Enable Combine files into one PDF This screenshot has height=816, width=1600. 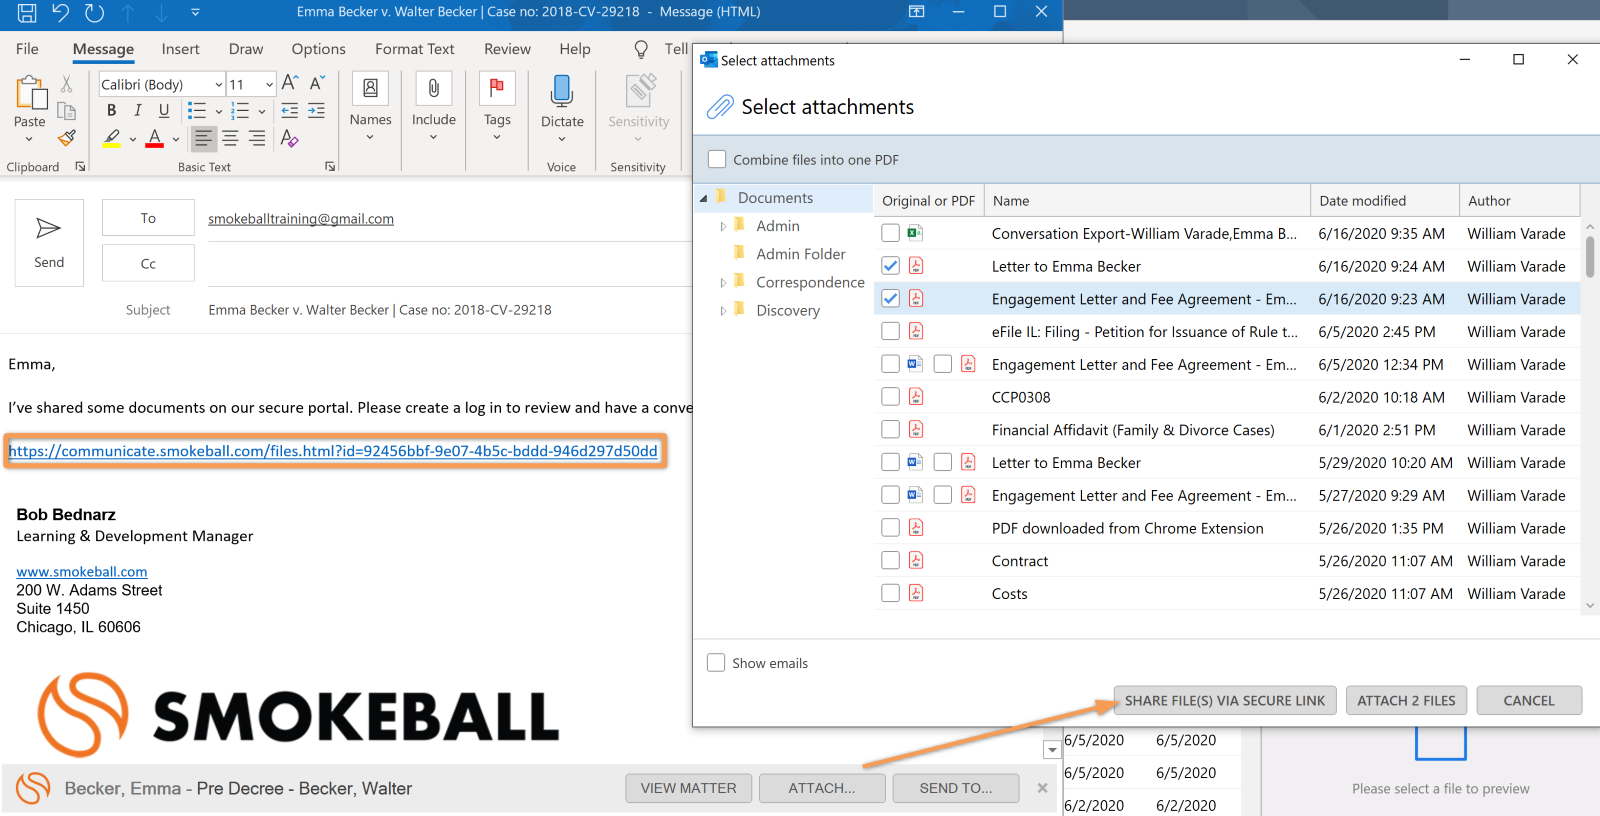717,159
